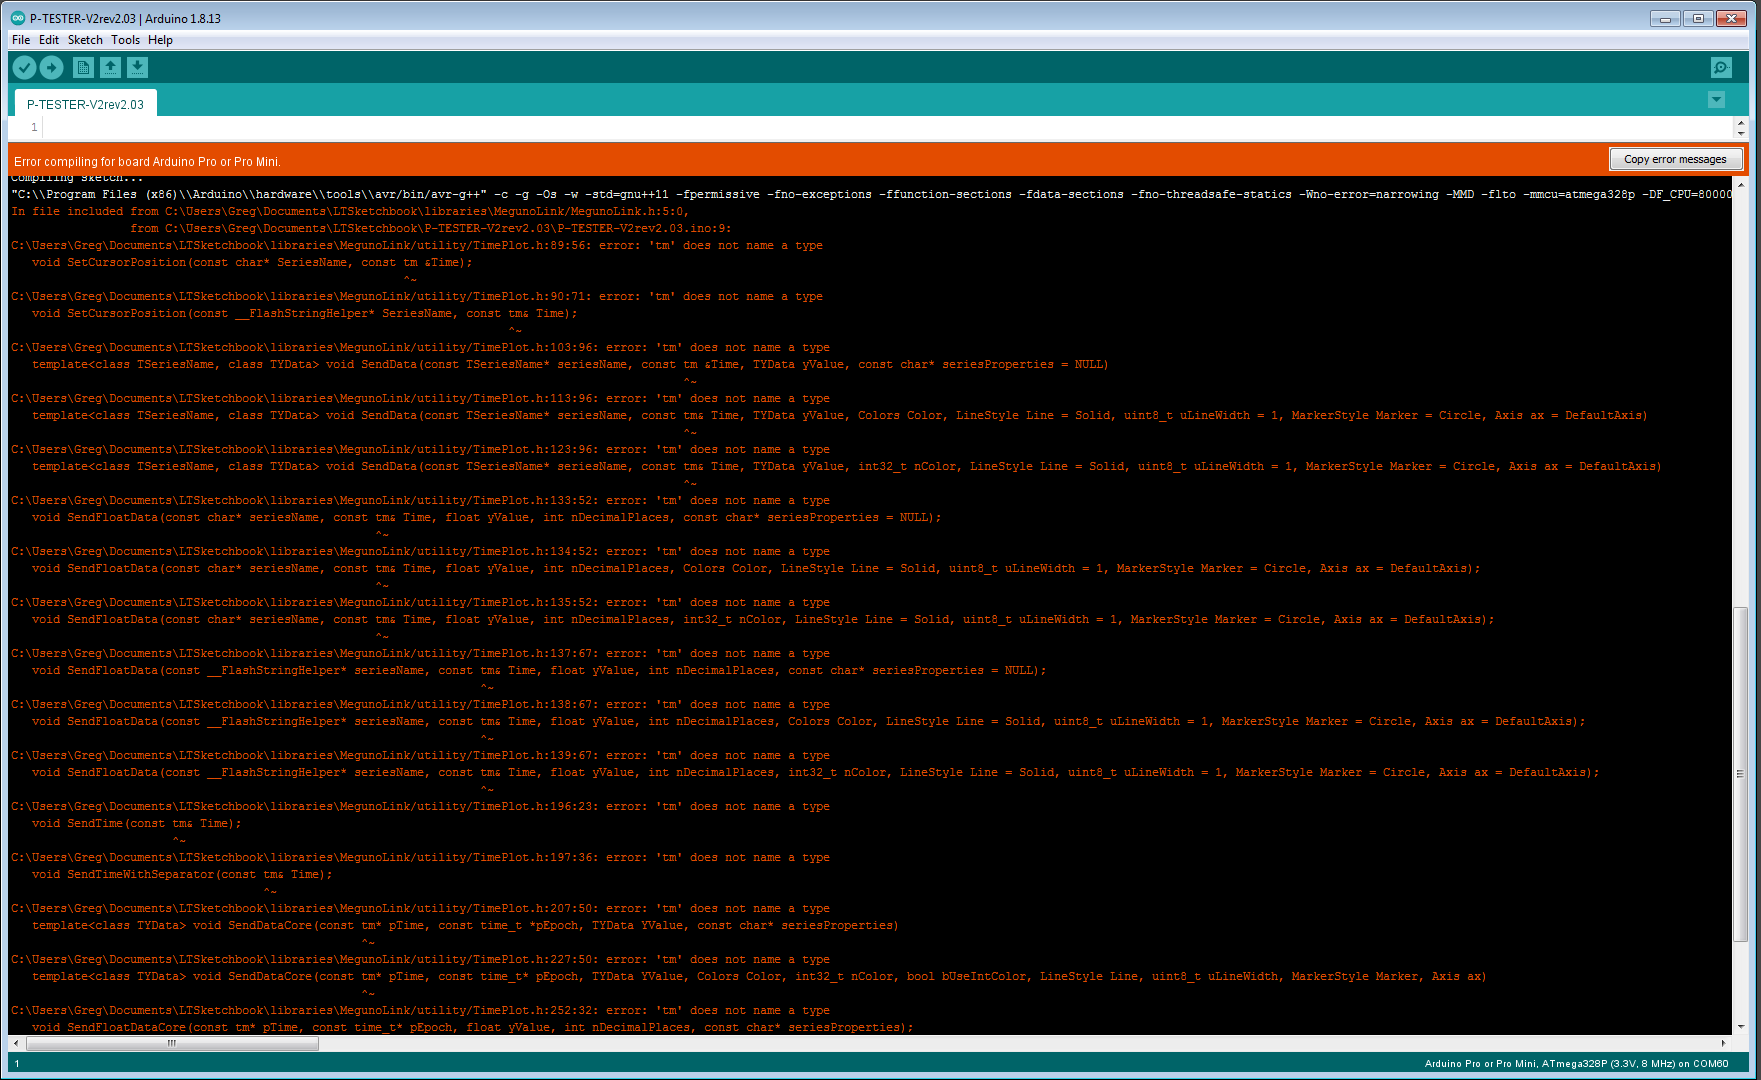This screenshot has width=1761, height=1080.
Task: Click the Verify sketch icon
Action: pos(24,67)
